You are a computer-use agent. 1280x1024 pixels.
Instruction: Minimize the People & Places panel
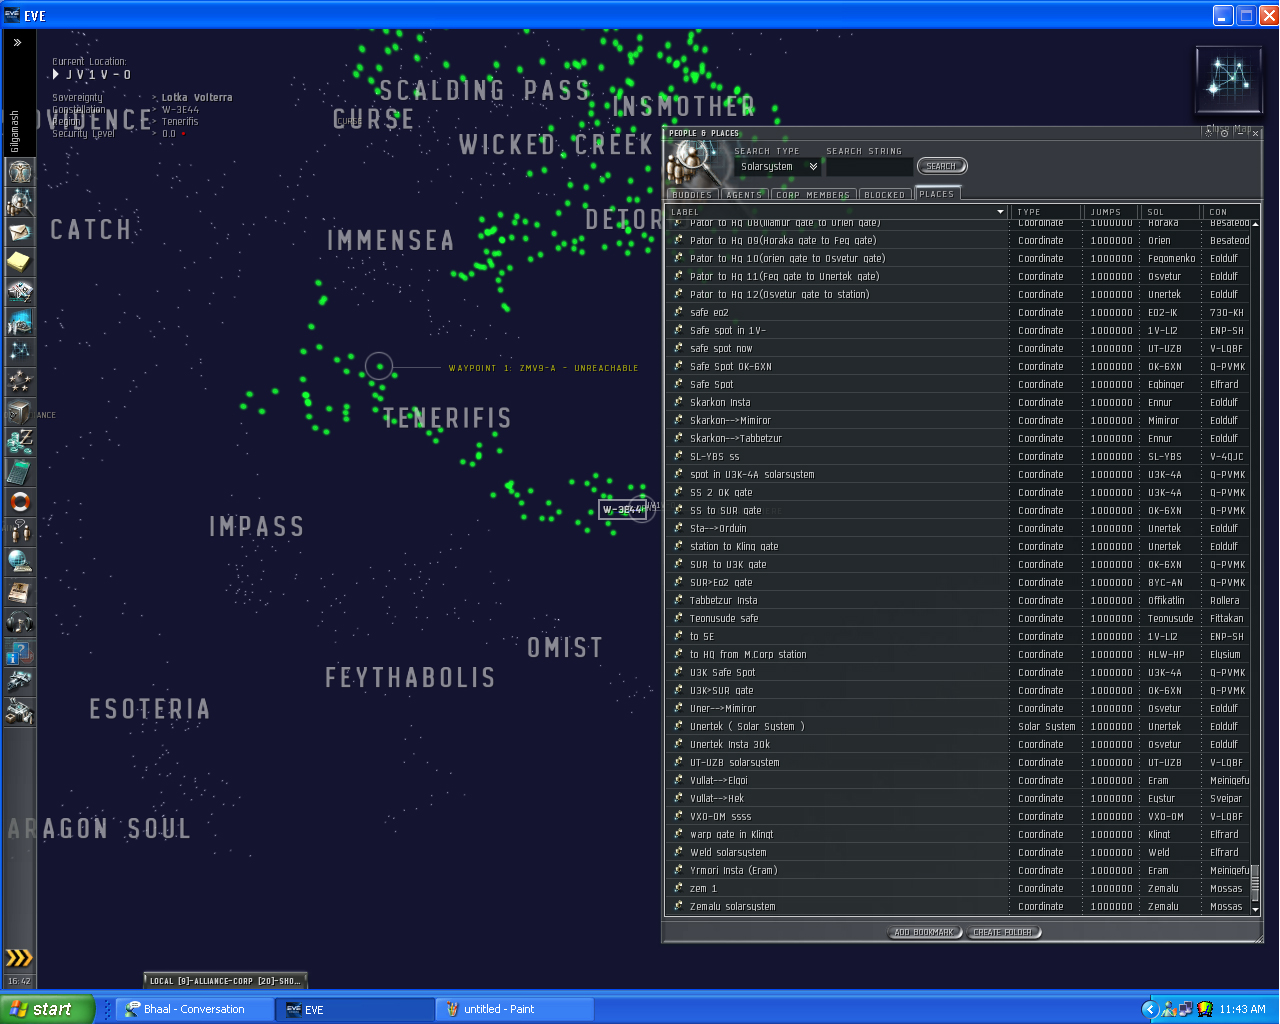point(1240,133)
